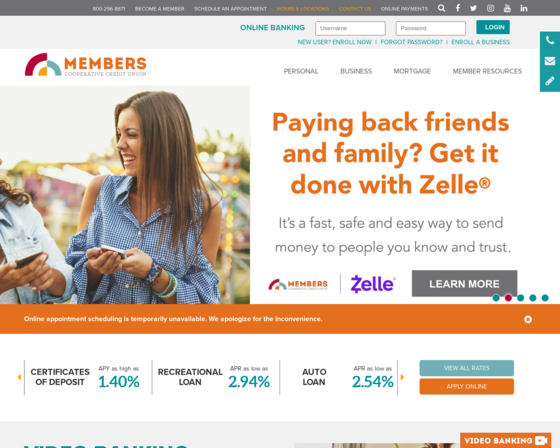Click the pencil icon on side tab

(x=550, y=81)
